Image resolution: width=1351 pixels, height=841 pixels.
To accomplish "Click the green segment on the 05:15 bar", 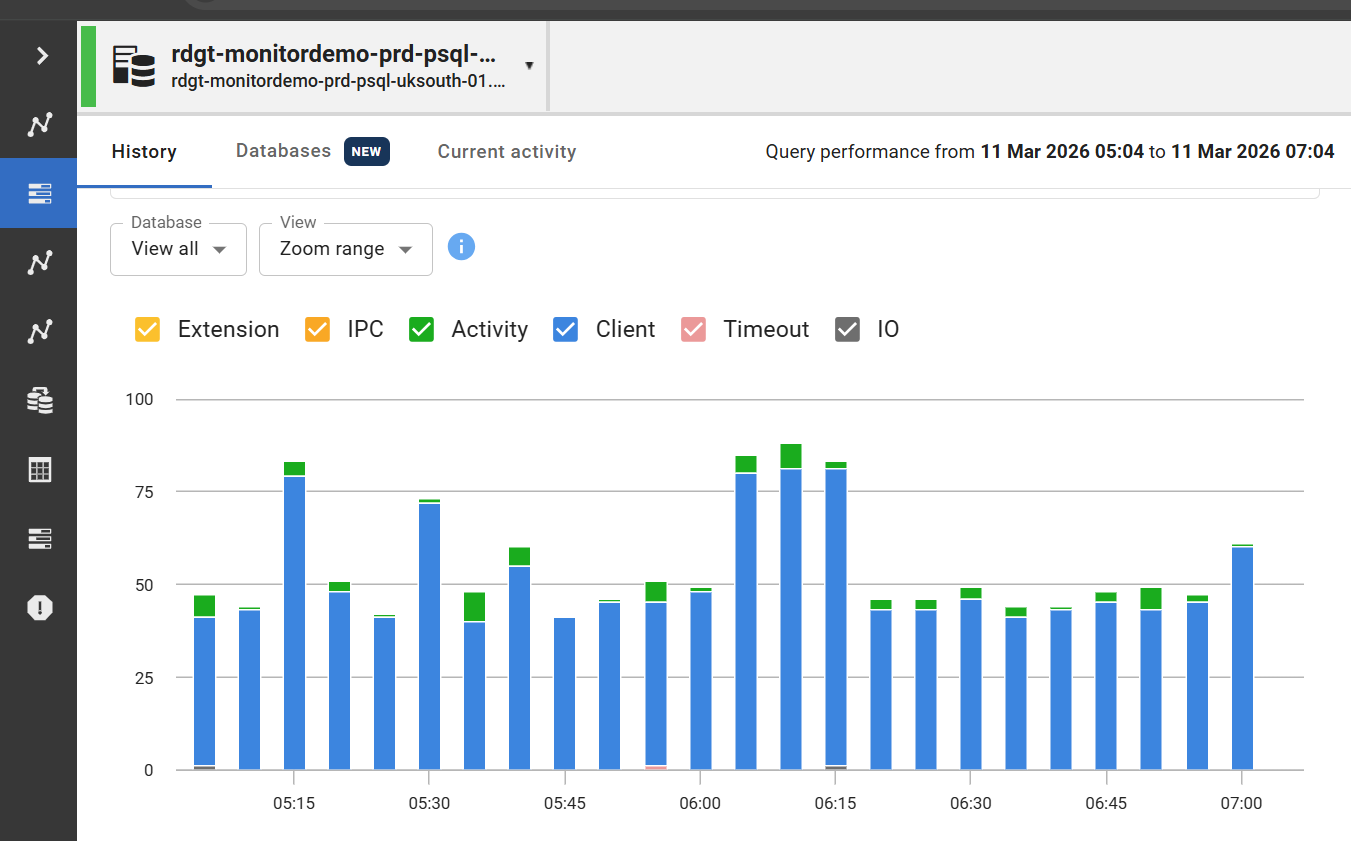I will pyautogui.click(x=294, y=467).
